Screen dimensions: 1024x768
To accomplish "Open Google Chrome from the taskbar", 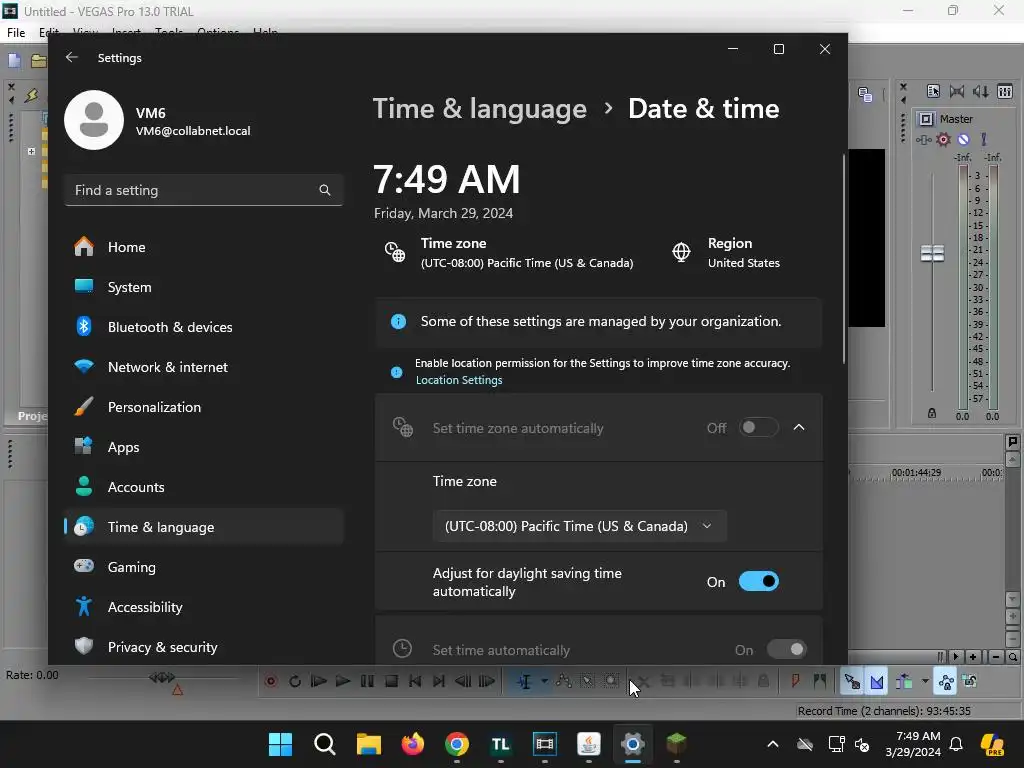I will coord(456,744).
